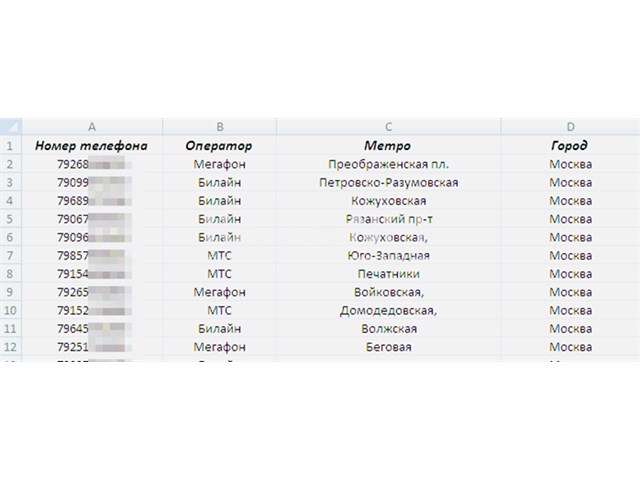
Task: Select cell containing Петровско-Разумовская
Action: click(x=389, y=182)
